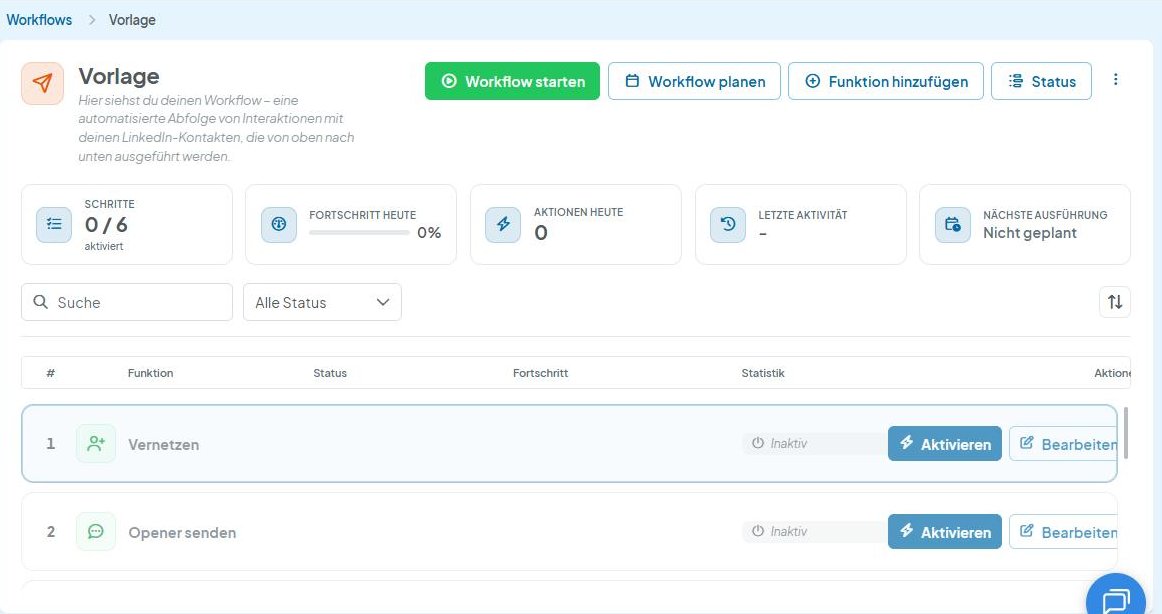1162x614 pixels.
Task: Click the Statistik column header
Action: coord(763,373)
